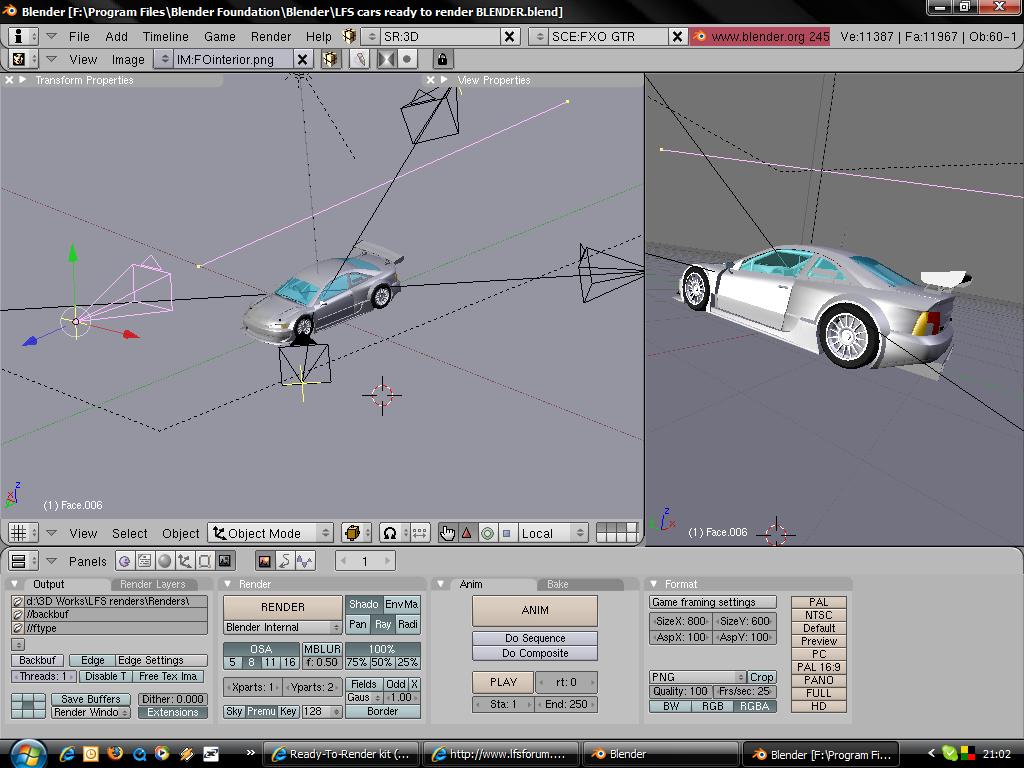Adjust the Quality: 100 slider
This screenshot has height=768, width=1024.
point(680,692)
